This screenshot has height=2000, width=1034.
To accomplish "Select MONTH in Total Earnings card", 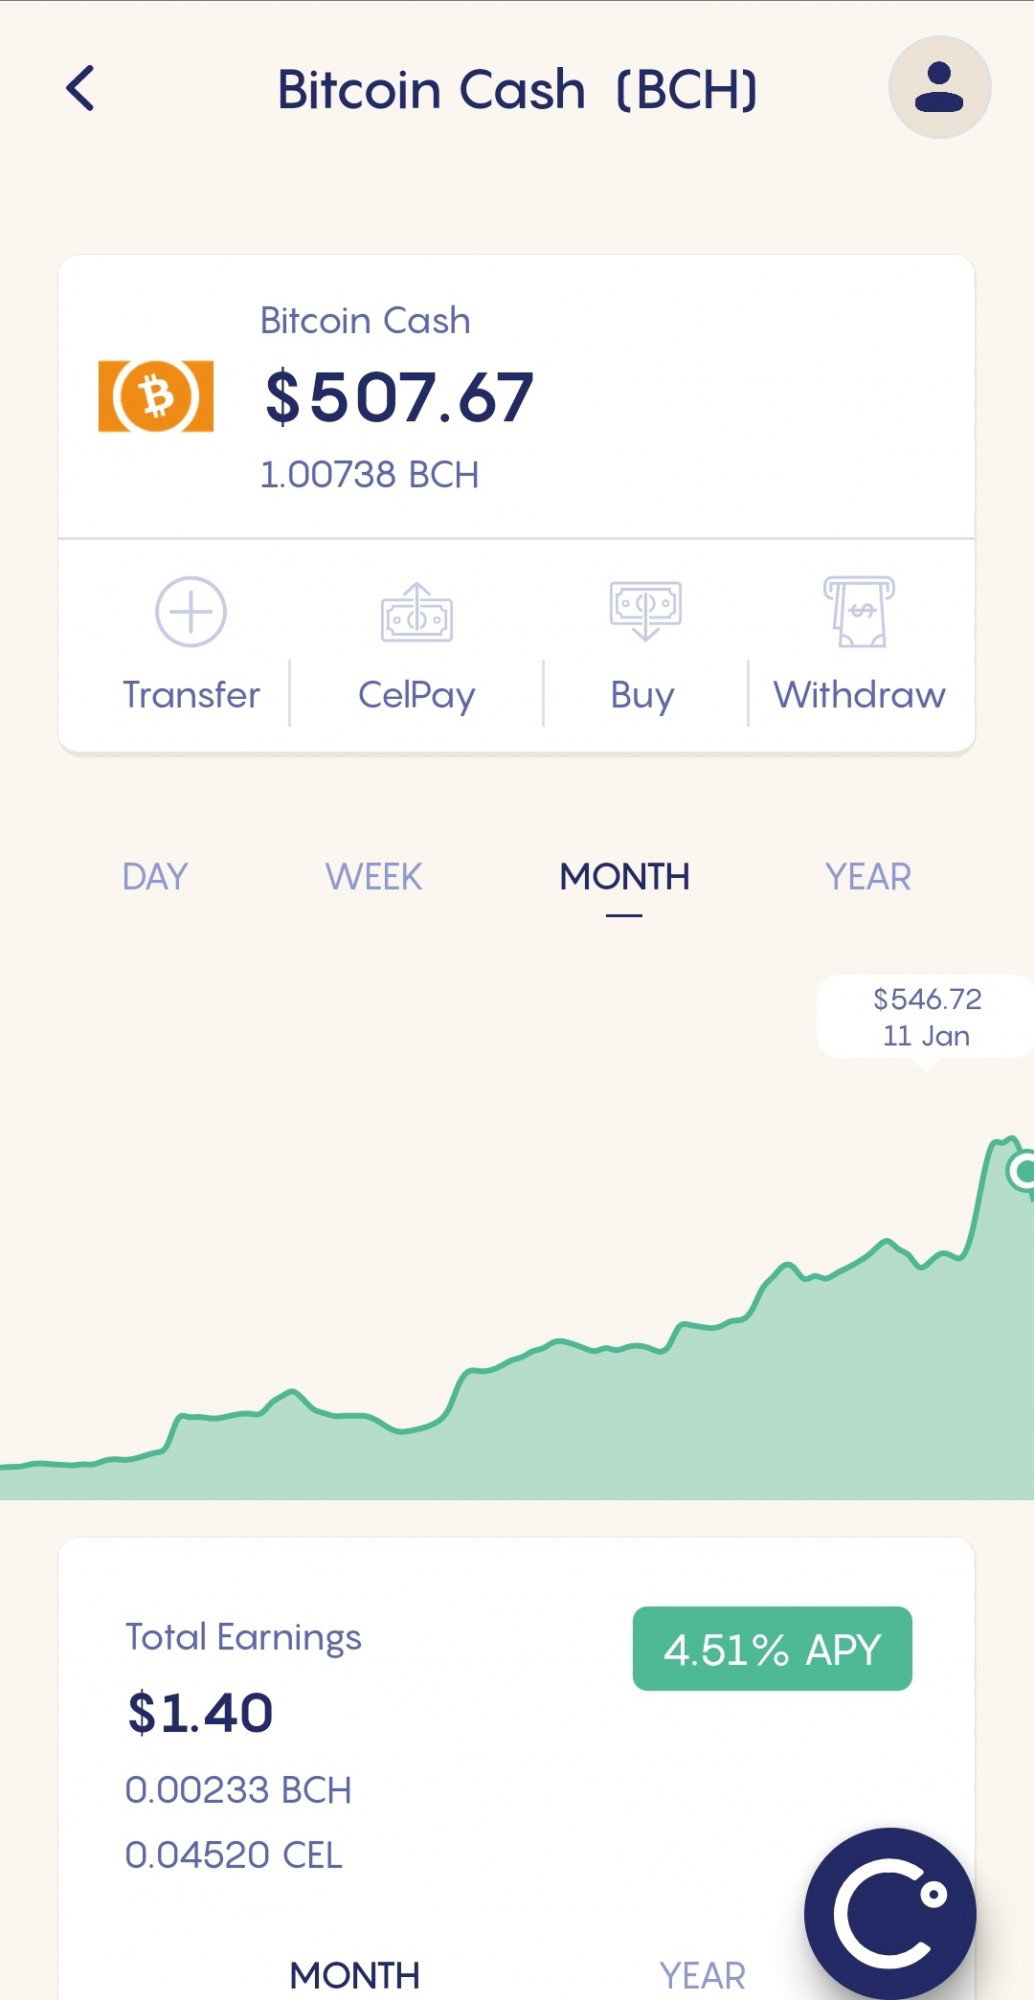I will click(x=355, y=1975).
